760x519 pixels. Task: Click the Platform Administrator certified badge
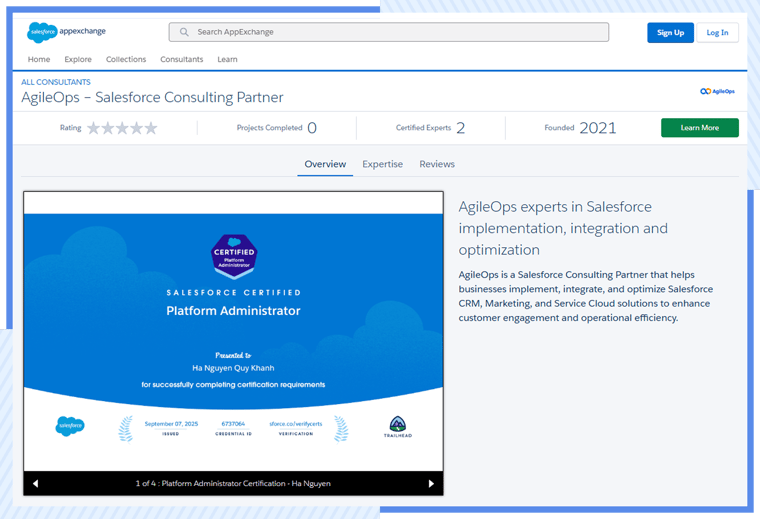[233, 256]
